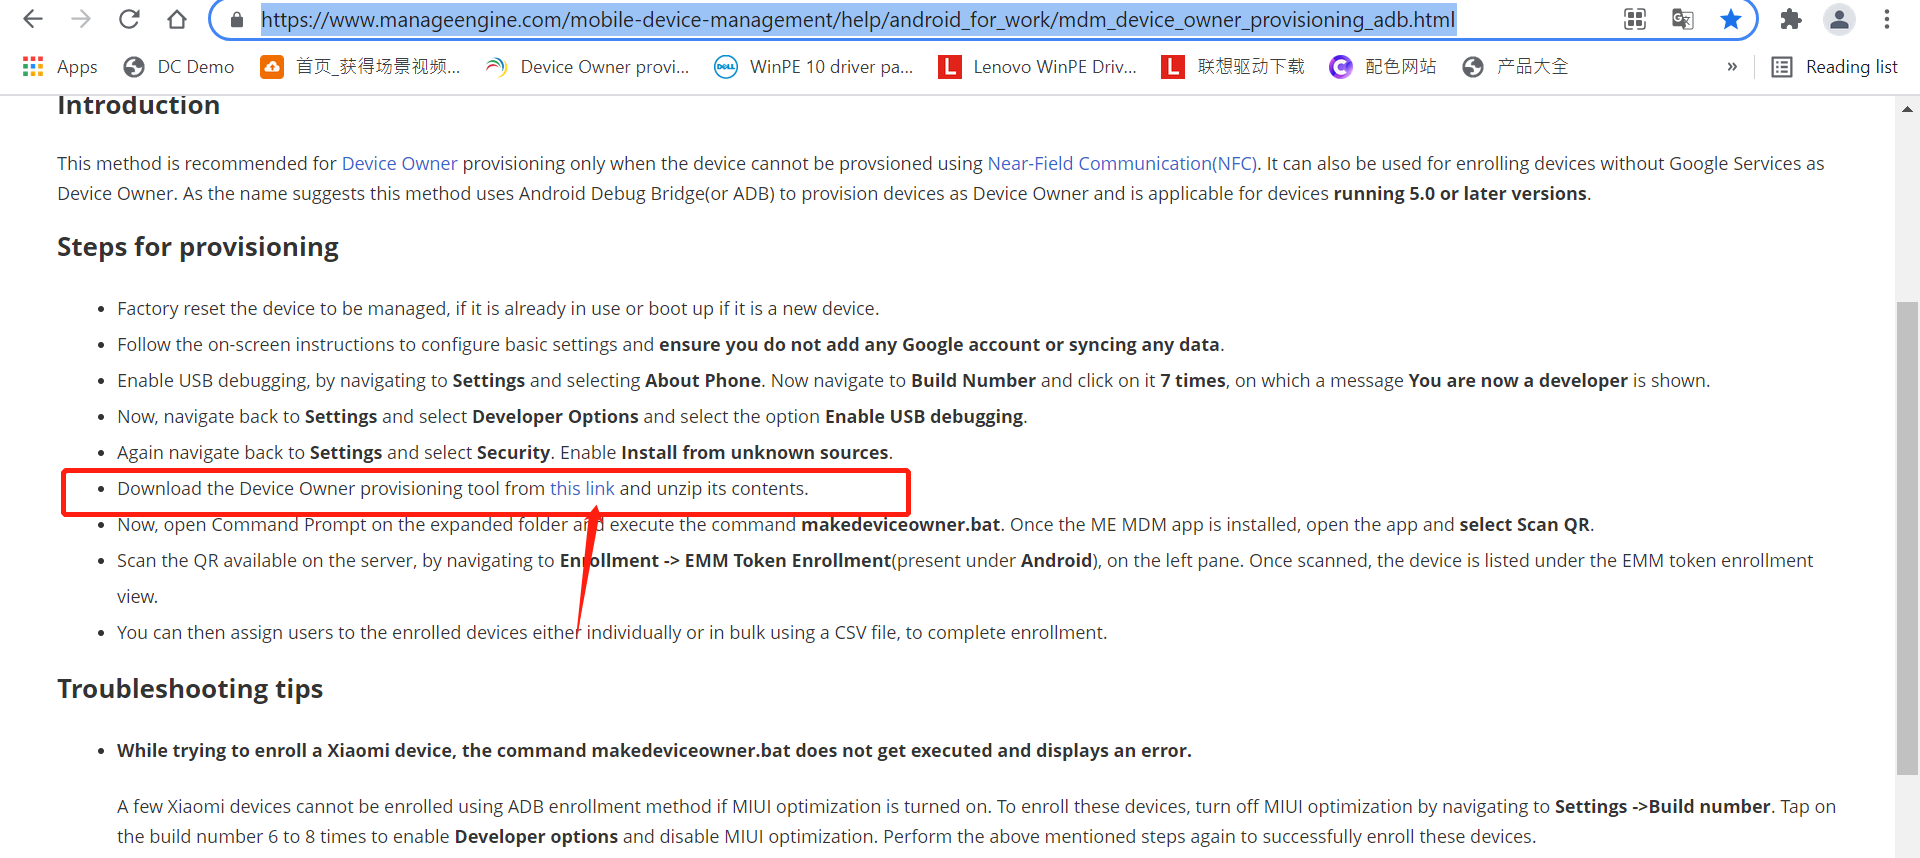Viewport: 1920px width, 858px height.
Task: Open the user profile avatar
Action: pos(1839,19)
